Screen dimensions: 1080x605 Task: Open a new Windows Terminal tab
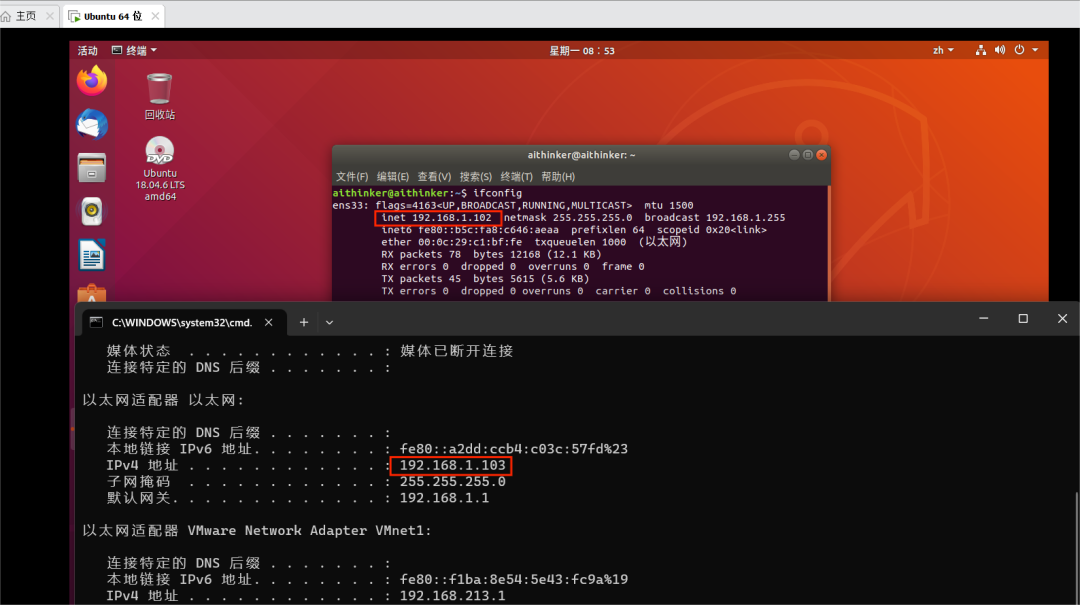pos(304,322)
